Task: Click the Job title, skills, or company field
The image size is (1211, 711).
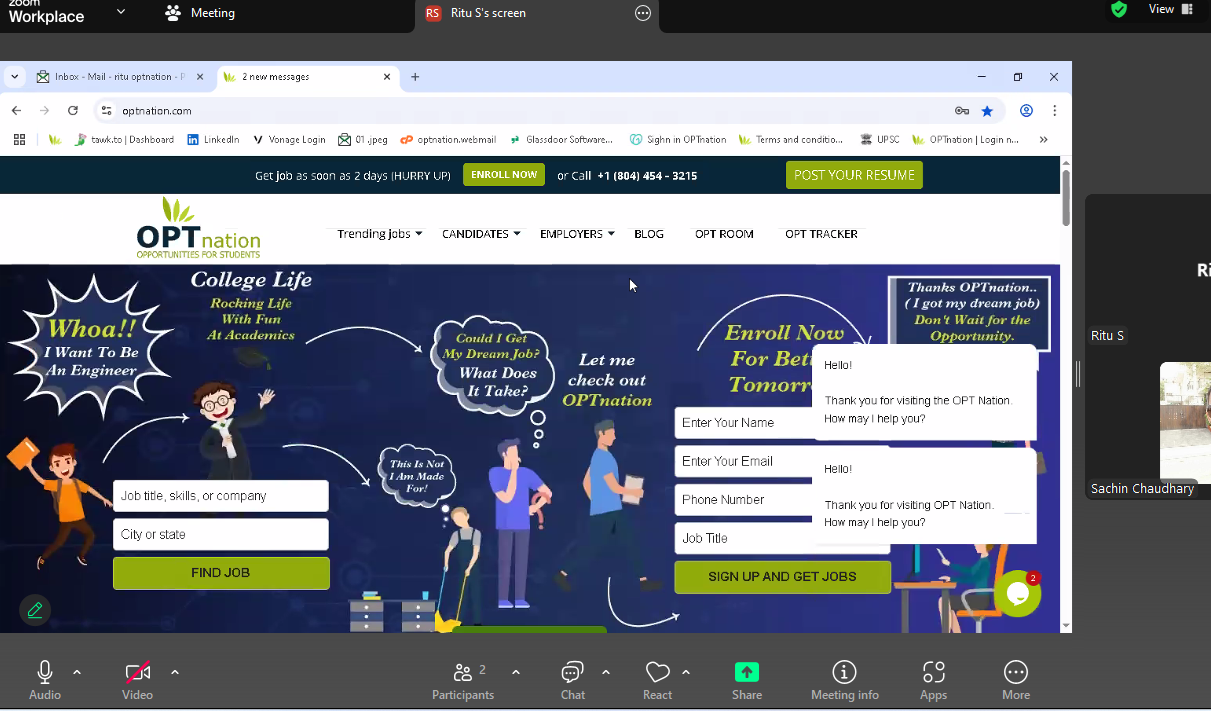Action: click(x=221, y=496)
